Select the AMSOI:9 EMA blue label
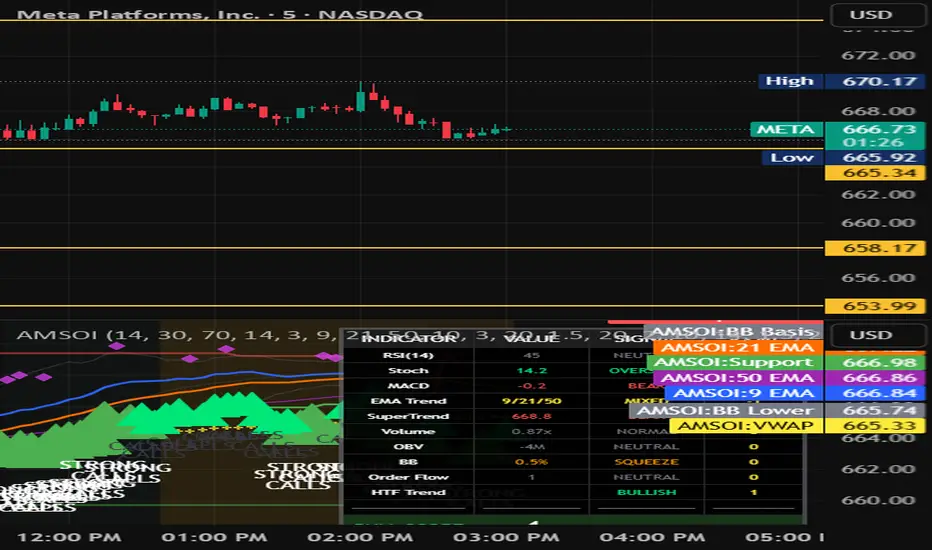932x550 pixels. coord(744,393)
